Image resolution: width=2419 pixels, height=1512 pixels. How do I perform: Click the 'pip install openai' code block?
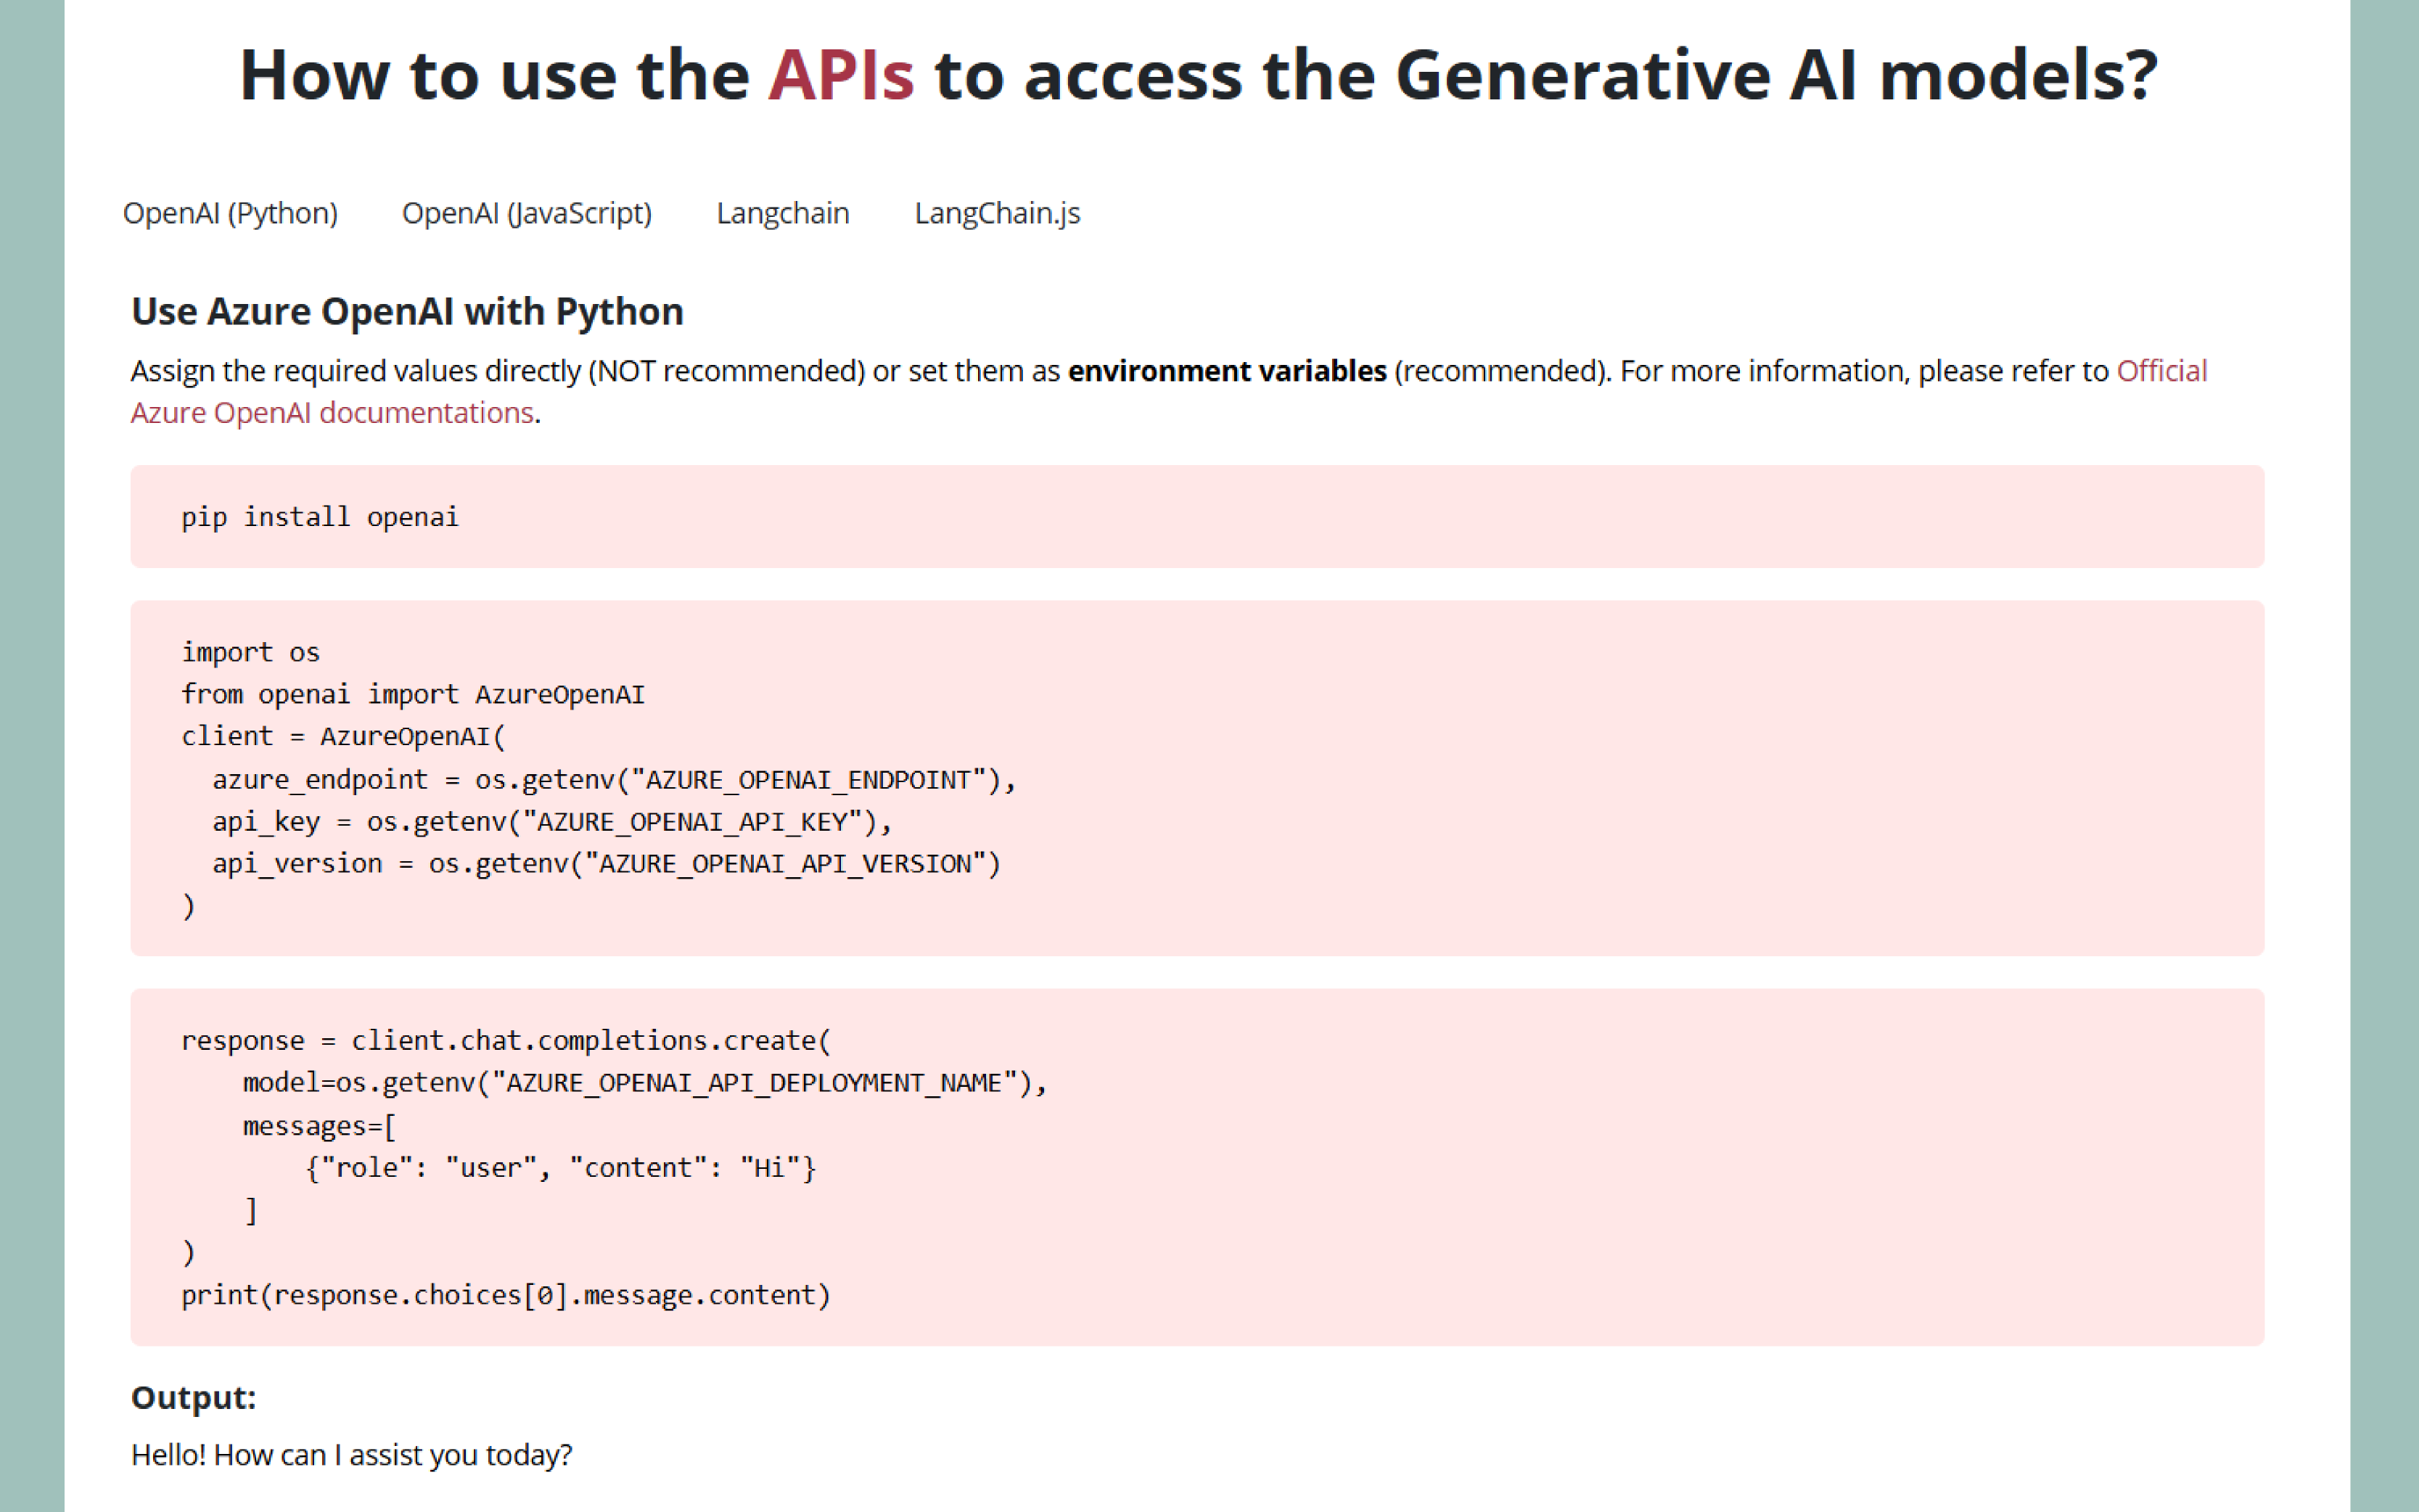coord(320,517)
